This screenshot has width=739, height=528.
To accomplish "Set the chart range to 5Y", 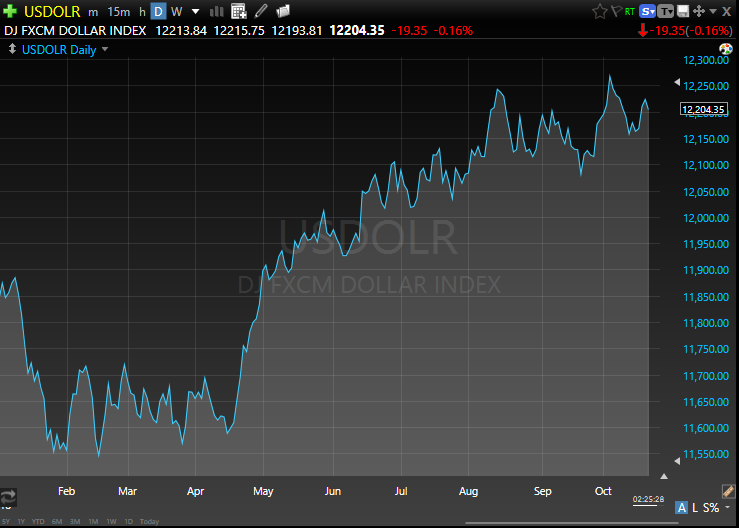I will tap(6, 521).
